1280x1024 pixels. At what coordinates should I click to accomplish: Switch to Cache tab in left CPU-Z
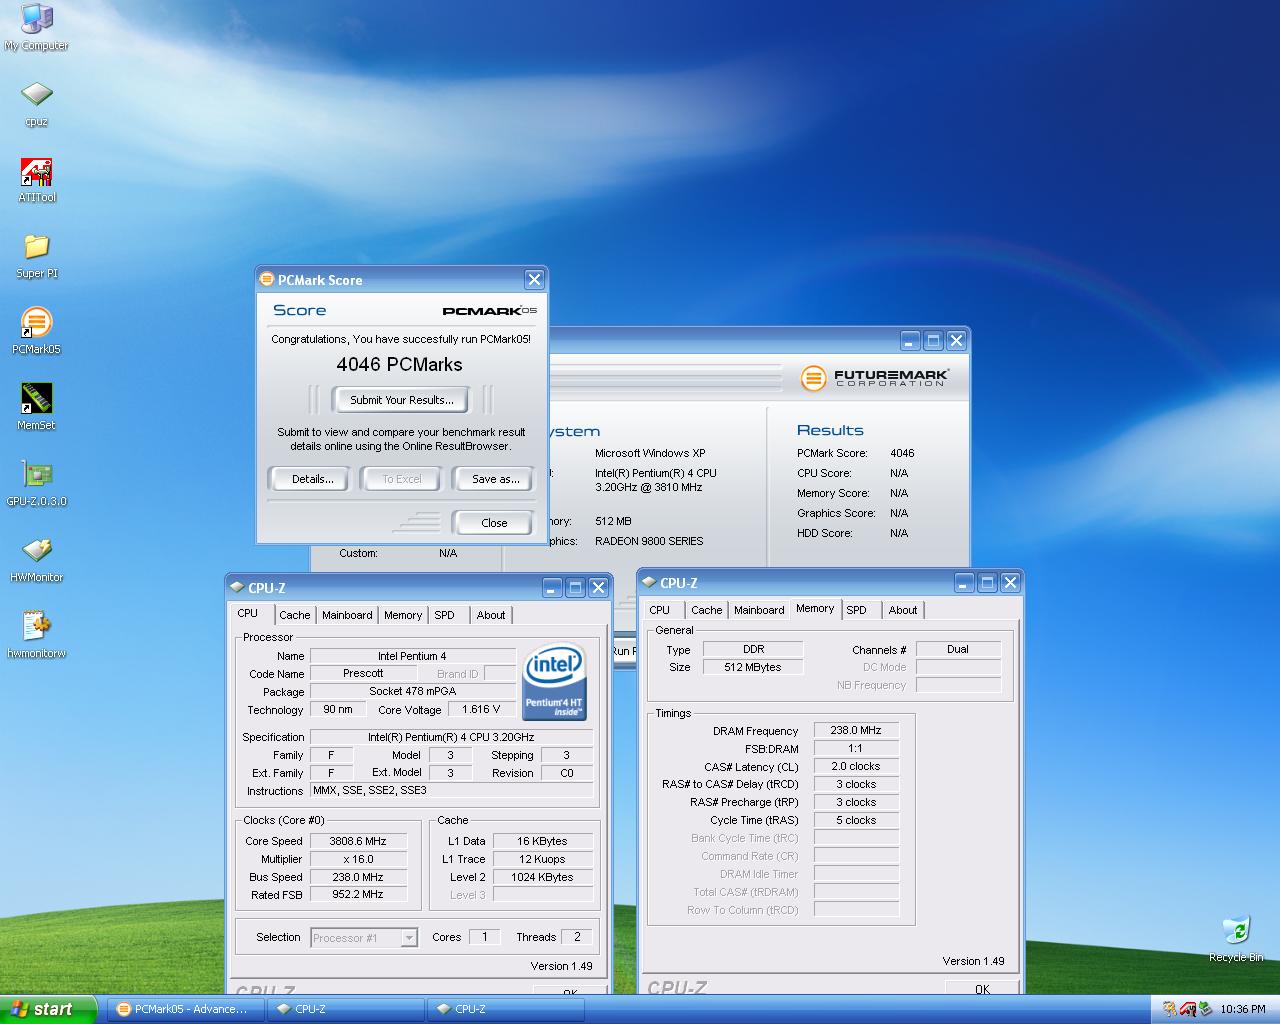point(294,615)
